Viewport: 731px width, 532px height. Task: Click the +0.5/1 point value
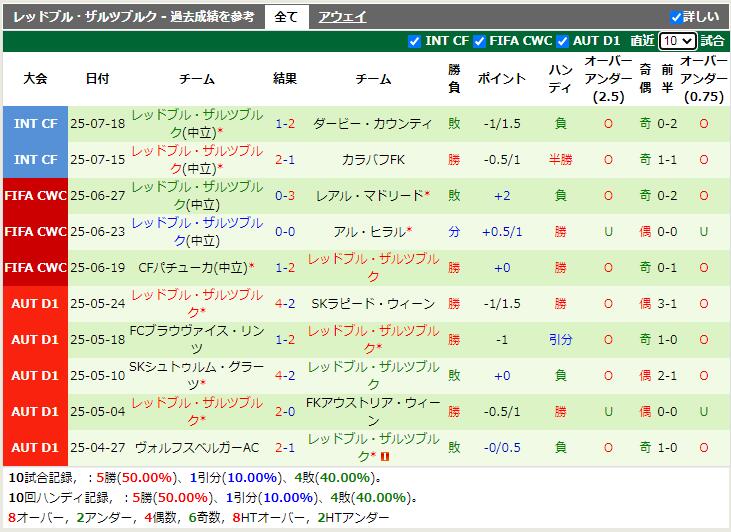[x=502, y=231]
